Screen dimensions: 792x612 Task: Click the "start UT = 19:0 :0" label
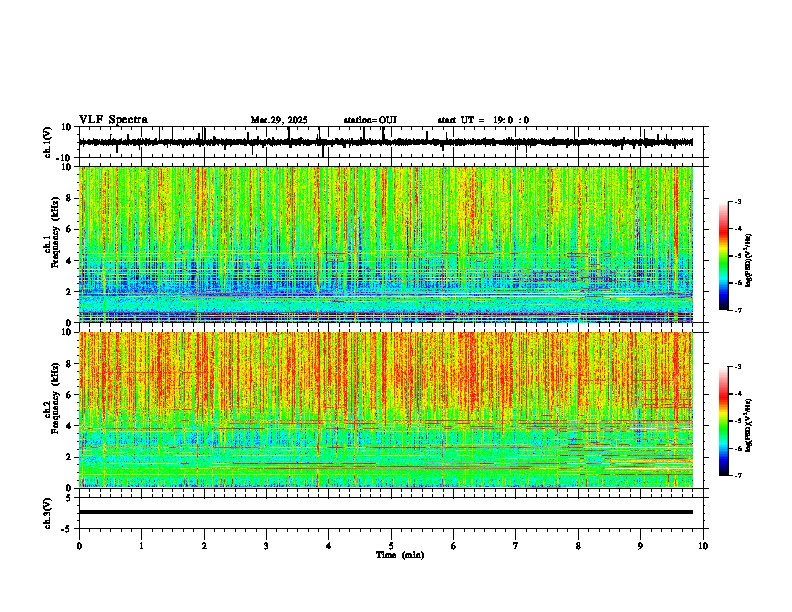(x=483, y=120)
